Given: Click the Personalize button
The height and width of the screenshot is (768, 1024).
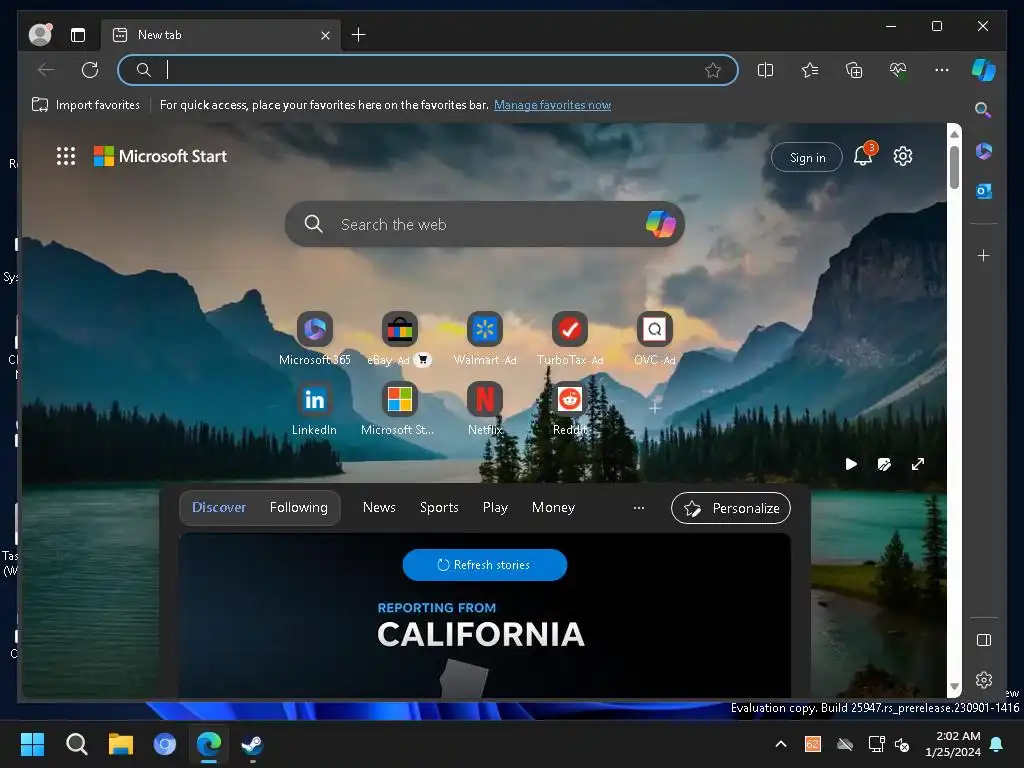Looking at the screenshot, I should pyautogui.click(x=731, y=508).
